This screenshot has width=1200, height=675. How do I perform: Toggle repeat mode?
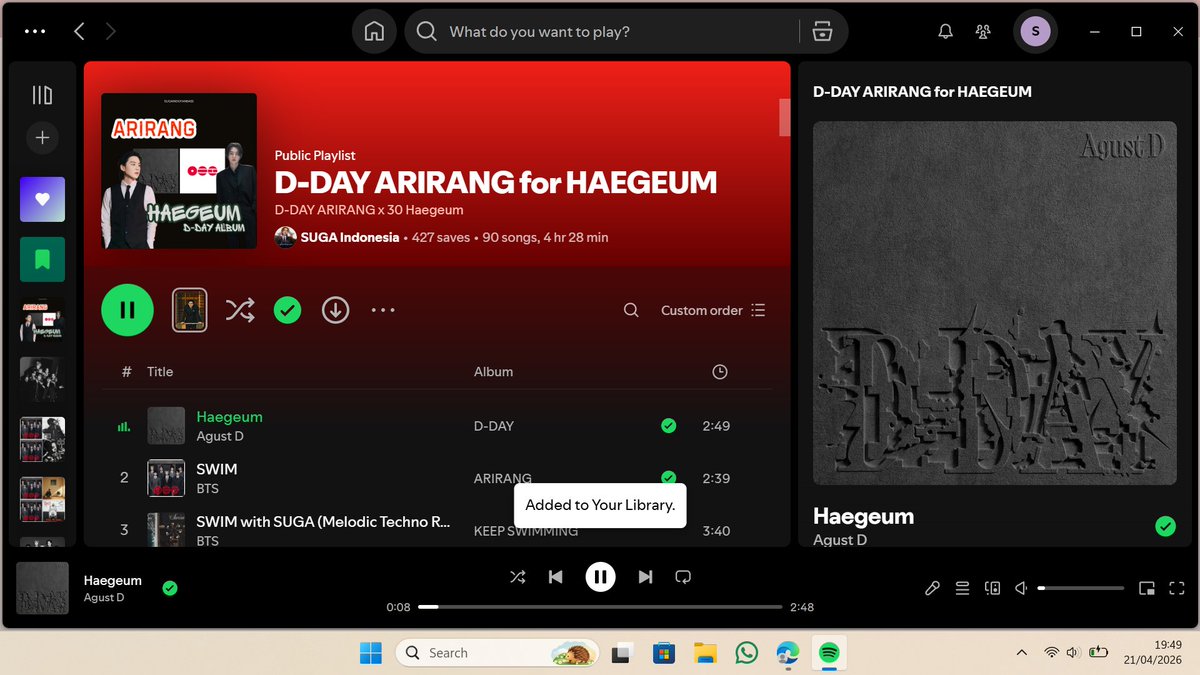point(683,577)
